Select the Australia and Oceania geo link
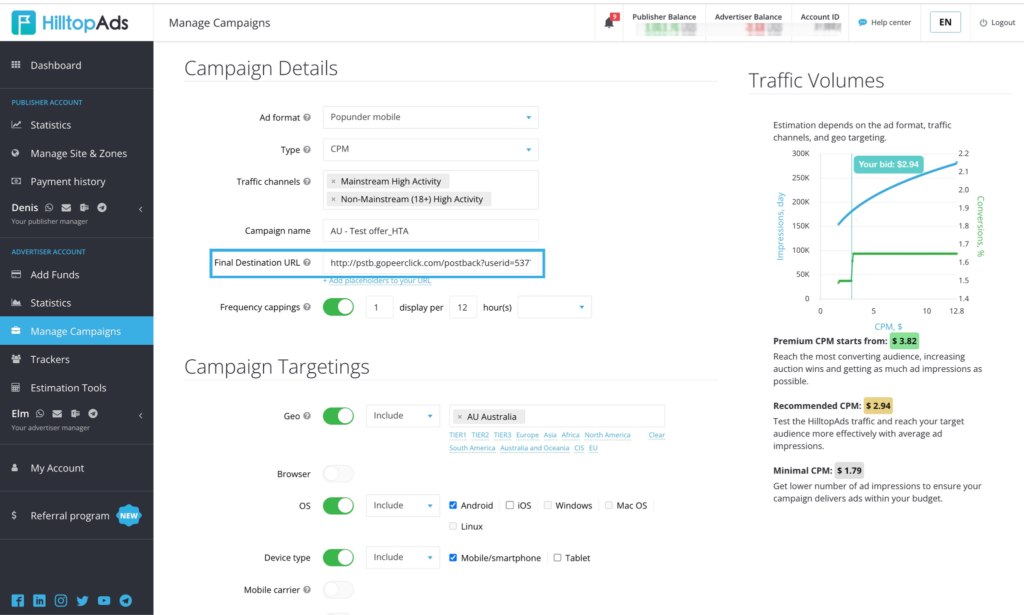Image resolution: width=1024 pixels, height=615 pixels. 534,448
